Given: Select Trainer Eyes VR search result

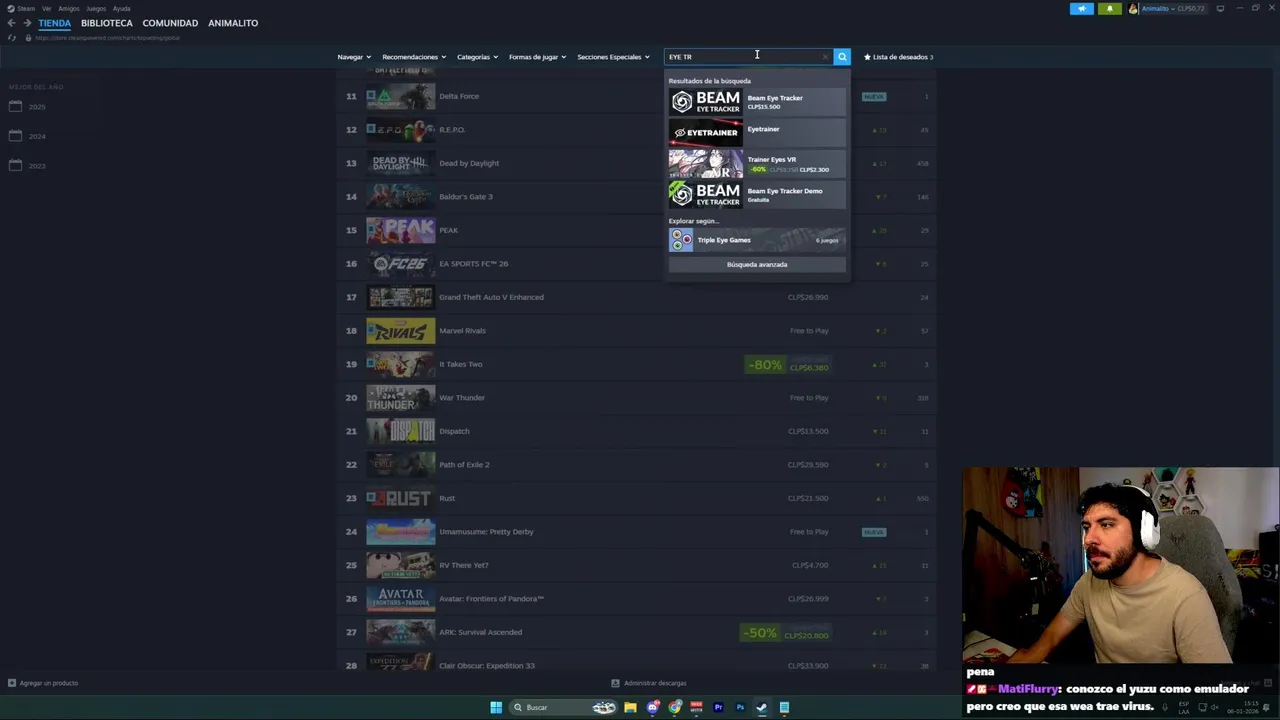Looking at the screenshot, I should tap(757, 163).
